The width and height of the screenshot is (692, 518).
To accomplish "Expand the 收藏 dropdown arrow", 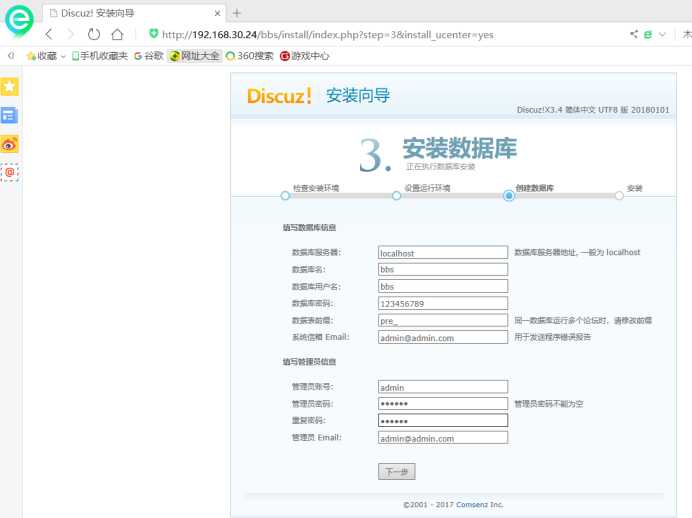I will (63, 56).
